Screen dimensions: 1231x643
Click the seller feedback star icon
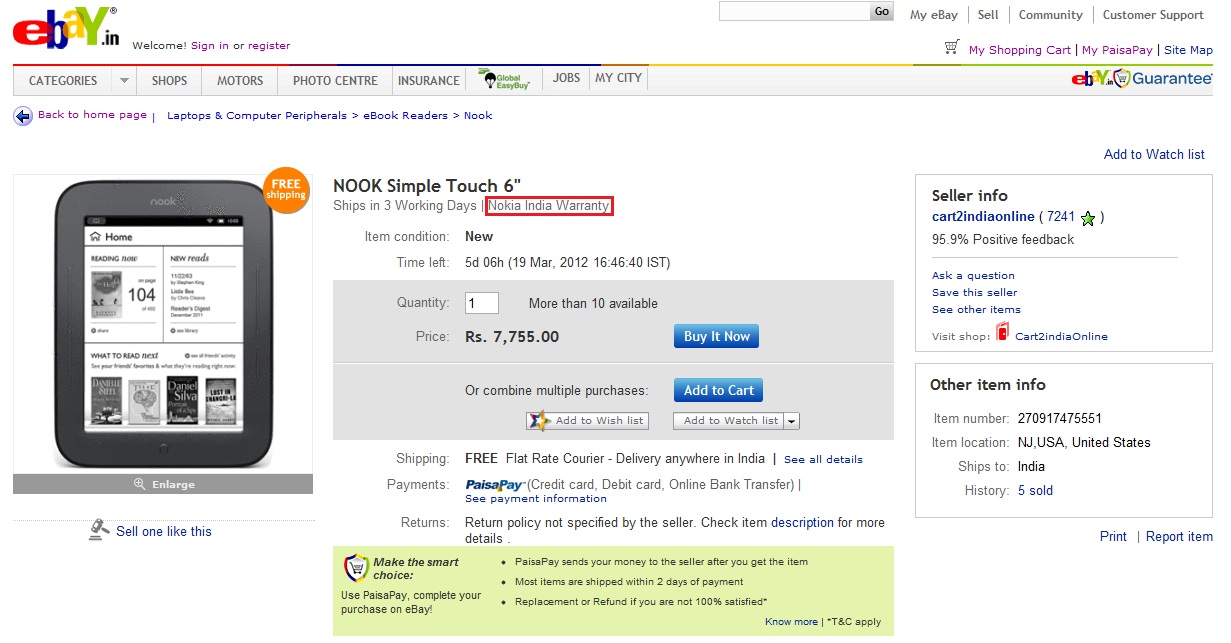coord(1088,218)
